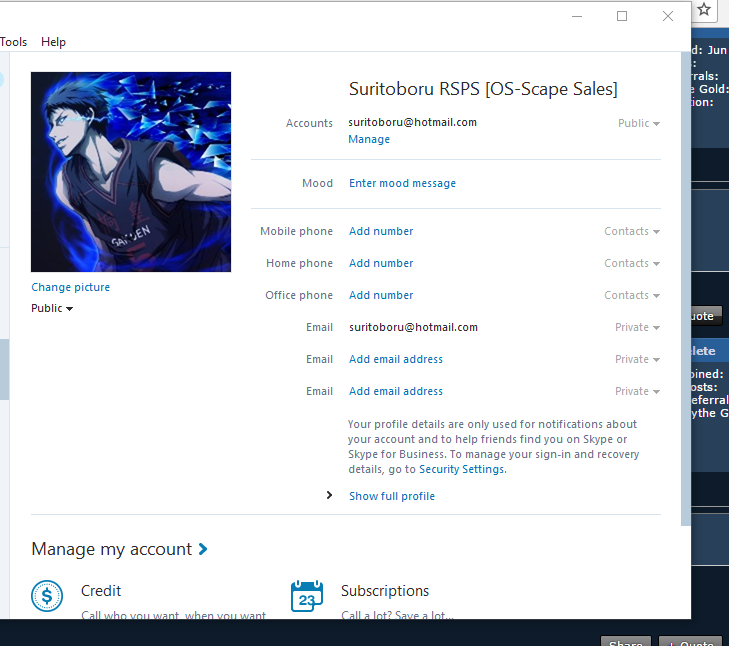Click the Email row suritoboru@hotmail.com value
This screenshot has height=646, width=729.
pos(413,327)
